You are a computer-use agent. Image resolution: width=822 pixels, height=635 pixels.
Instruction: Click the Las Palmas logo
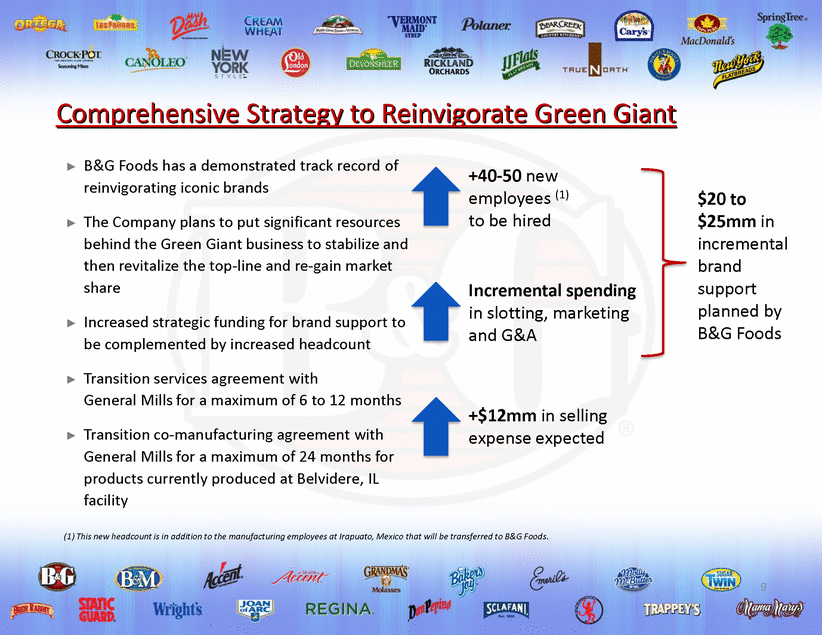click(x=115, y=24)
